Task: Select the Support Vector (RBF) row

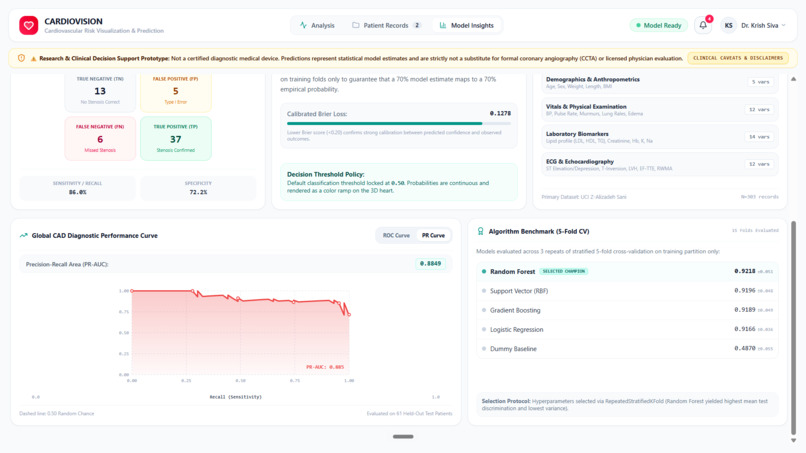Action: tap(627, 291)
